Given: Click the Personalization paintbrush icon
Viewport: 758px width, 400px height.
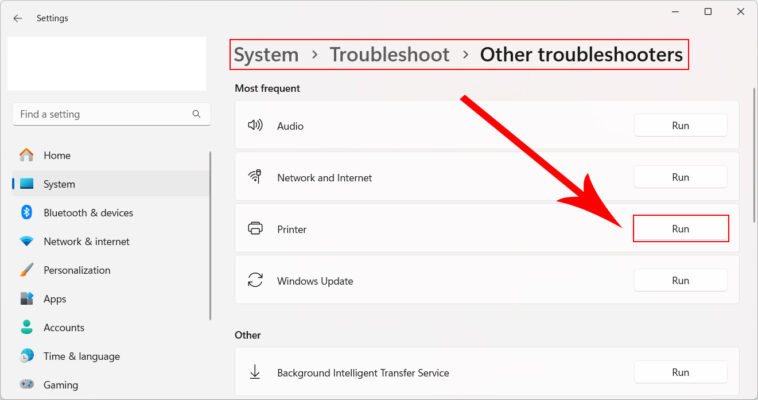Looking at the screenshot, I should tap(27, 270).
